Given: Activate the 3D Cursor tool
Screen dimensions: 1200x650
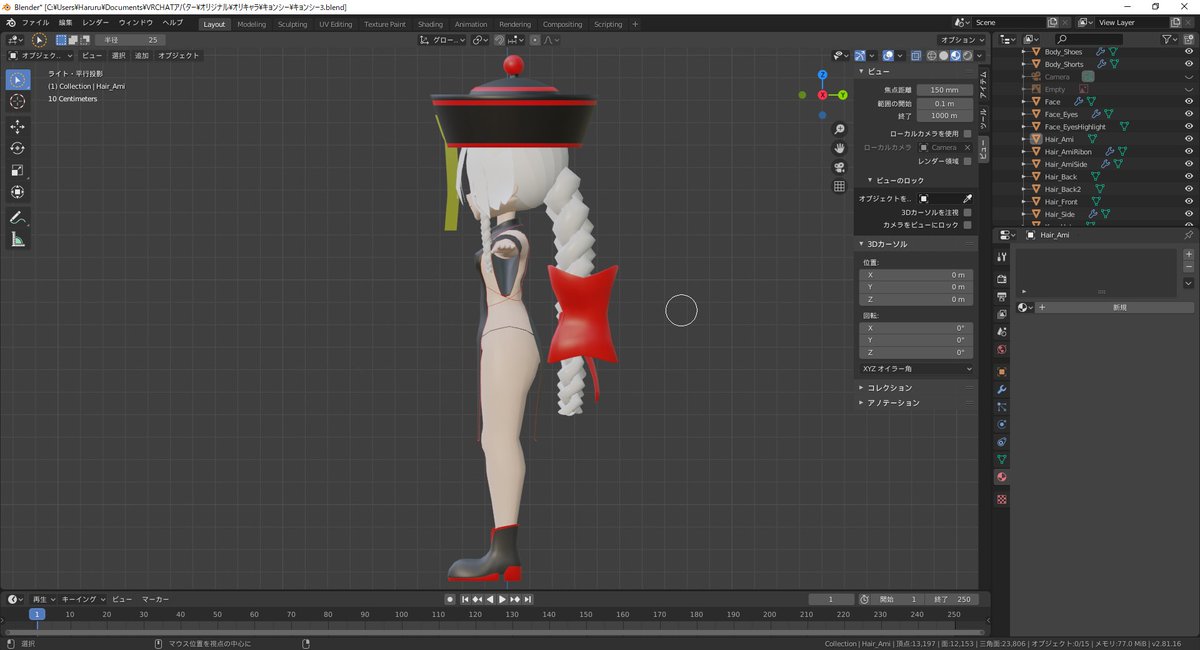Looking at the screenshot, I should pos(18,102).
